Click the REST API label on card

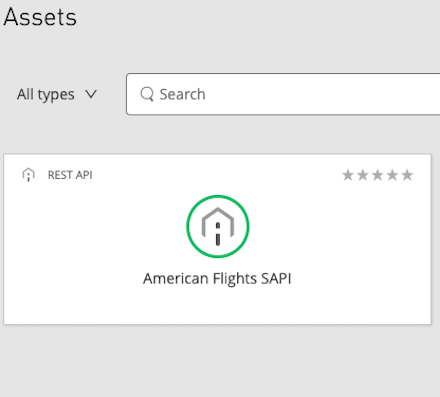tap(70, 175)
